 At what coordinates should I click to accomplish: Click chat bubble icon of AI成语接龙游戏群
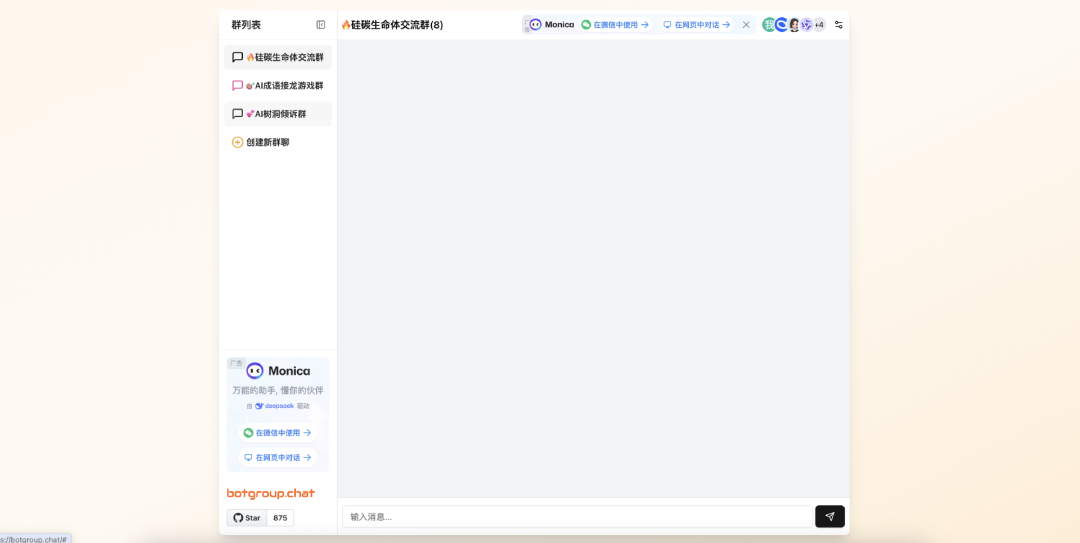tap(238, 85)
